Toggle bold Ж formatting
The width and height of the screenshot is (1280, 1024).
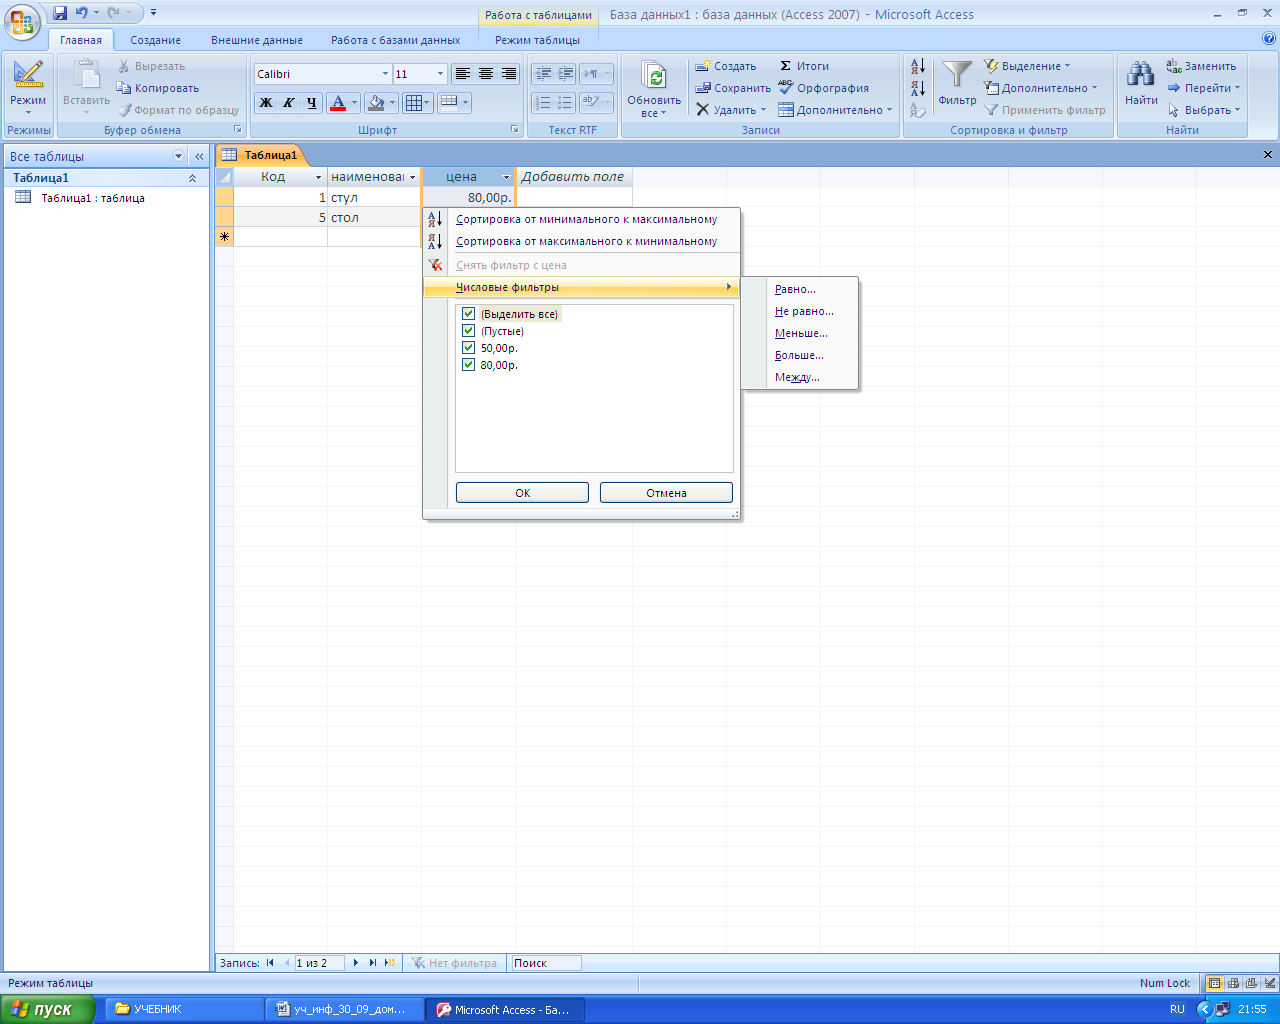click(266, 102)
